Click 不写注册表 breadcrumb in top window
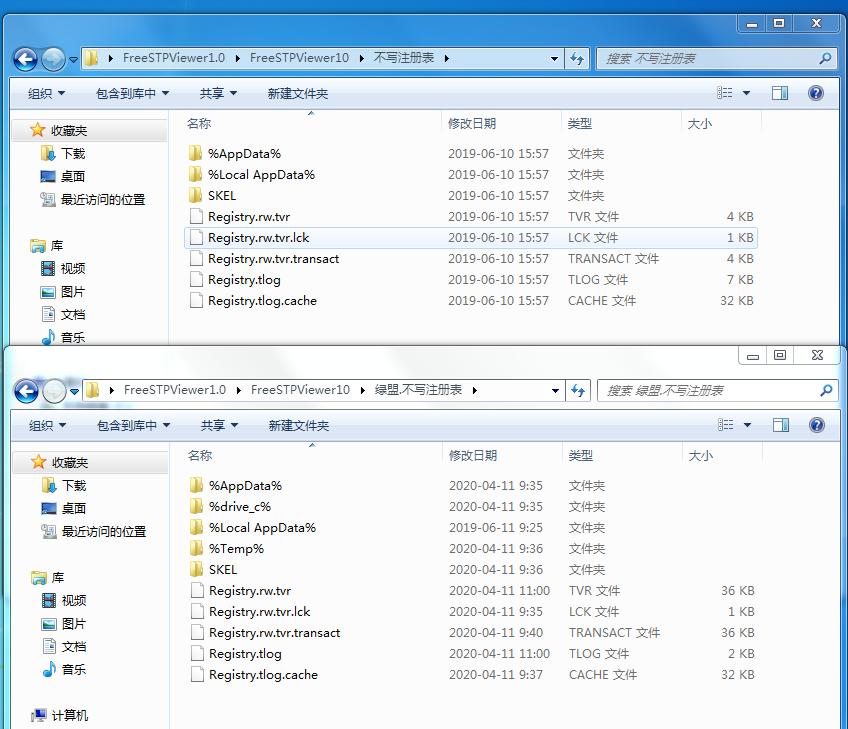The image size is (848, 729). [403, 58]
